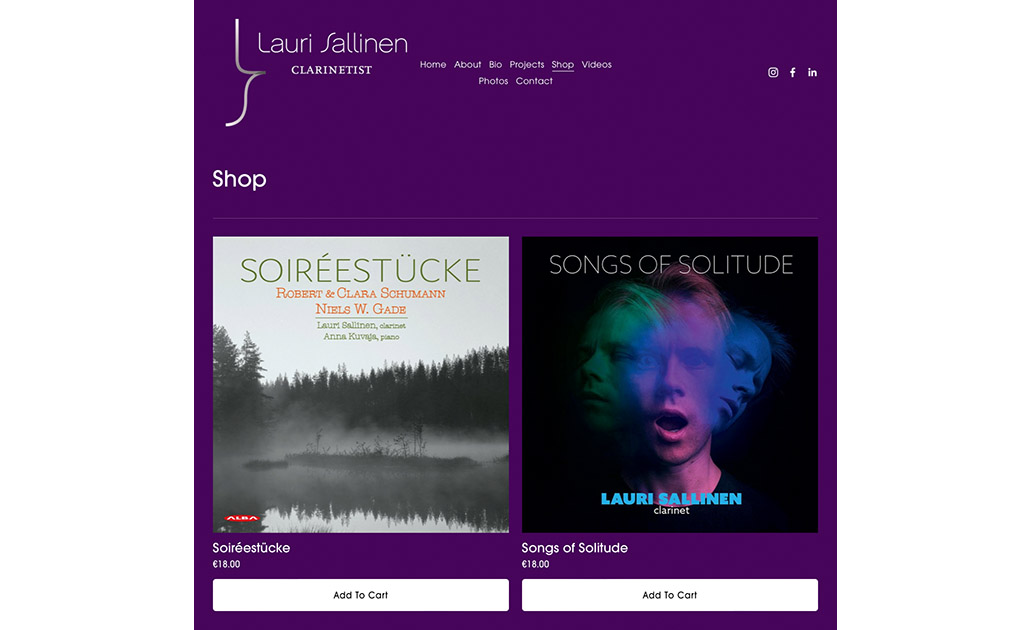Click the Soiréestücke product title

click(251, 548)
